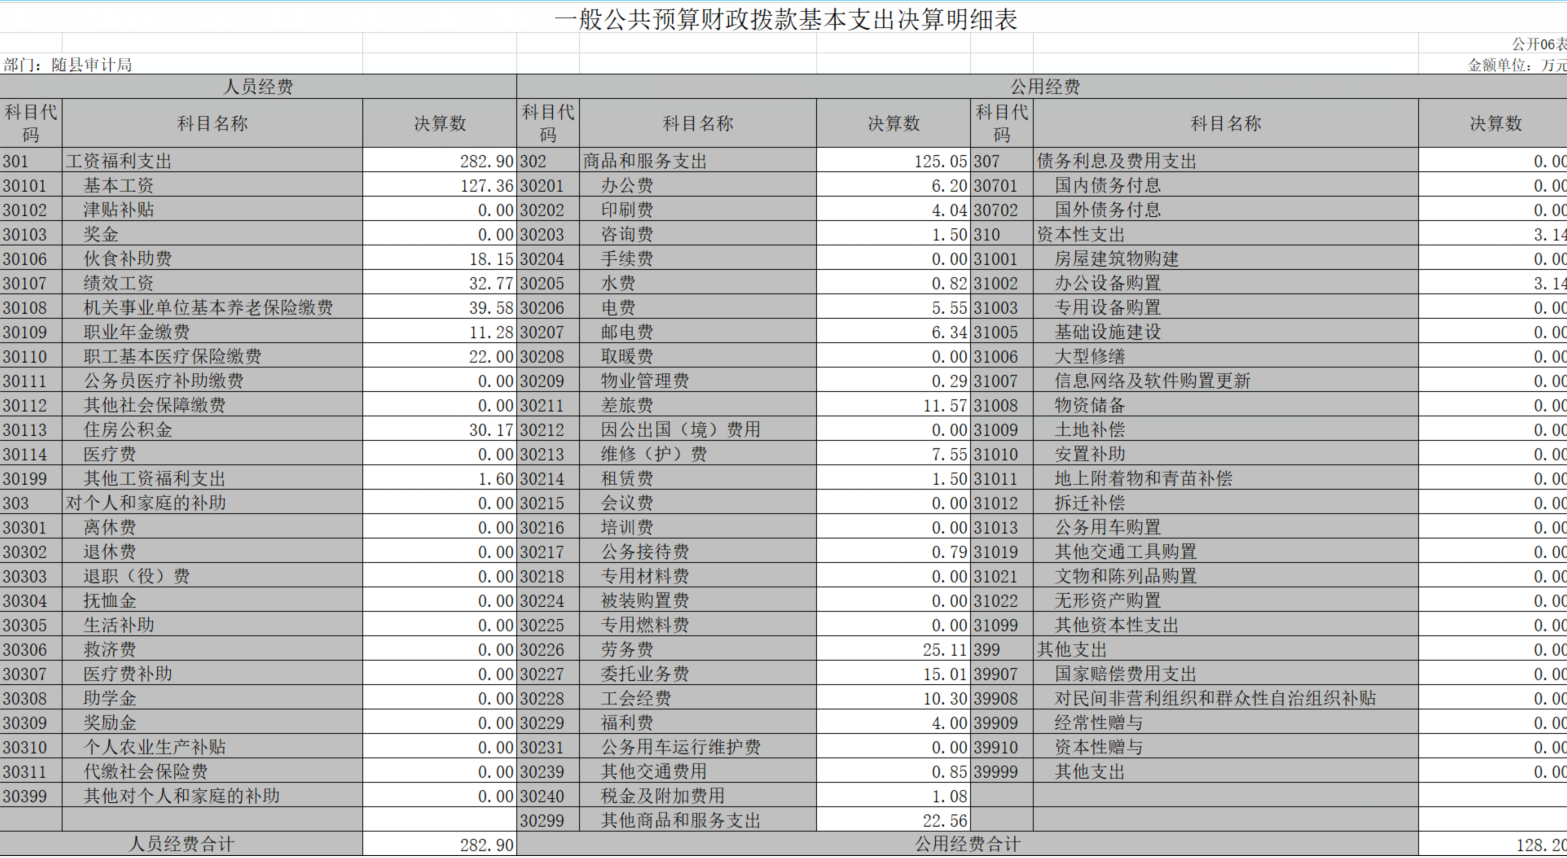Select the value 282.90 for 工资福利支出
Image resolution: width=1567 pixels, height=858 pixels.
coord(439,161)
